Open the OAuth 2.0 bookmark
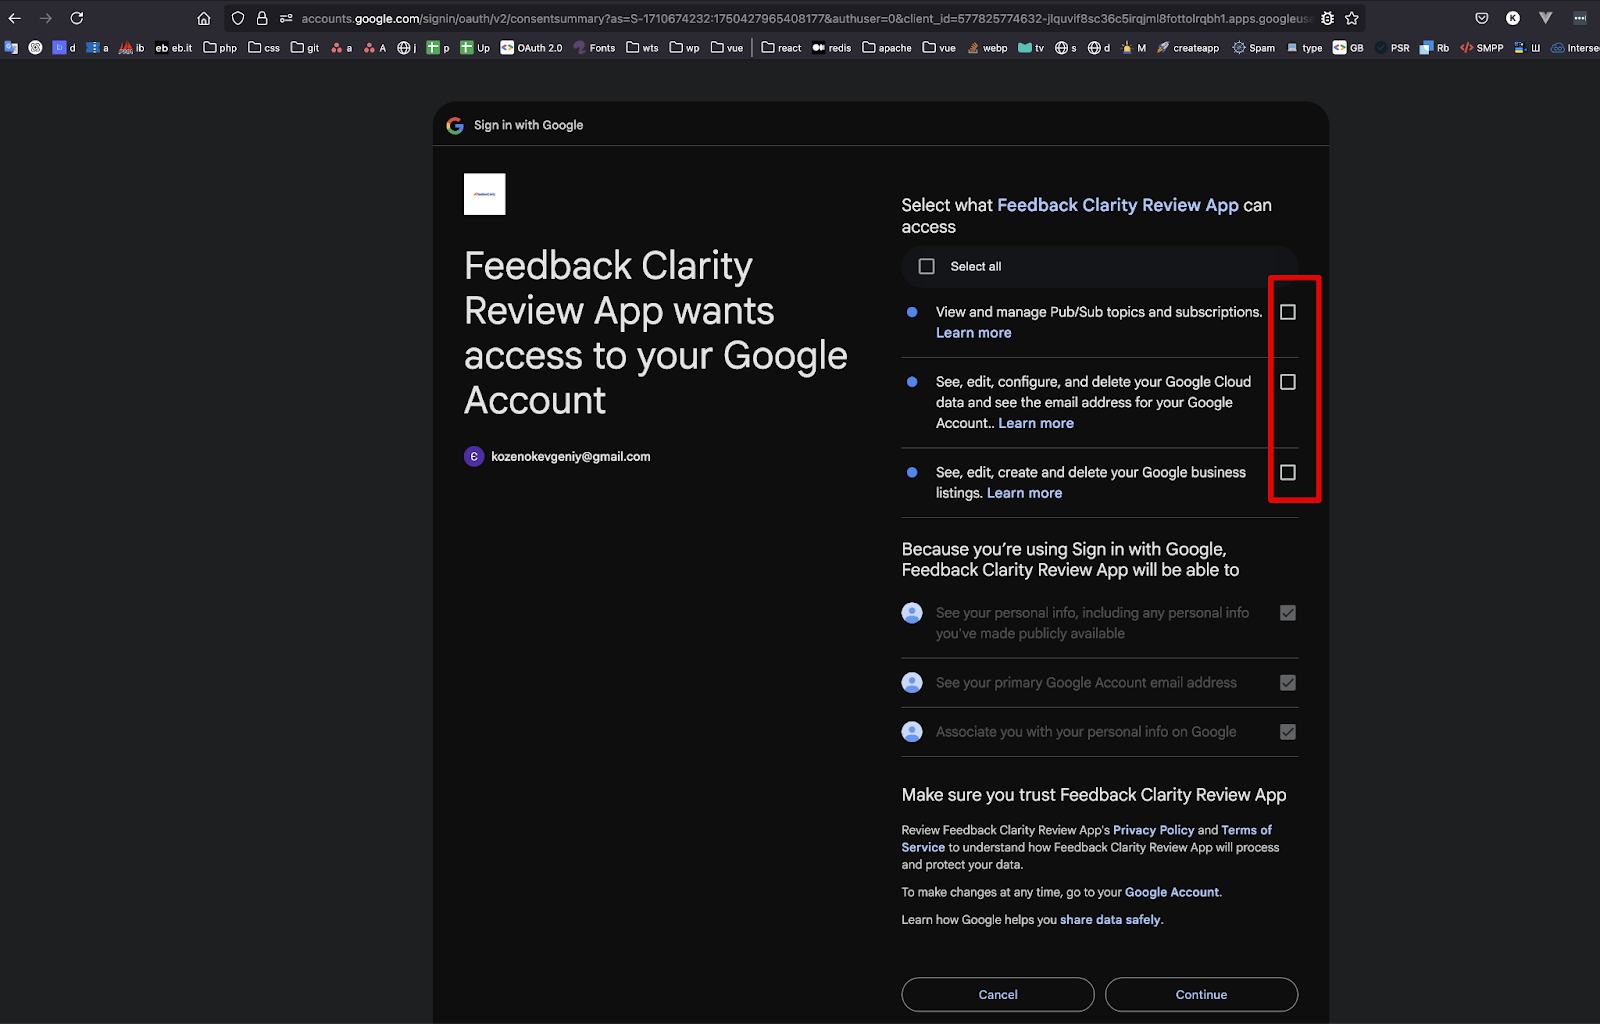 click(x=531, y=48)
